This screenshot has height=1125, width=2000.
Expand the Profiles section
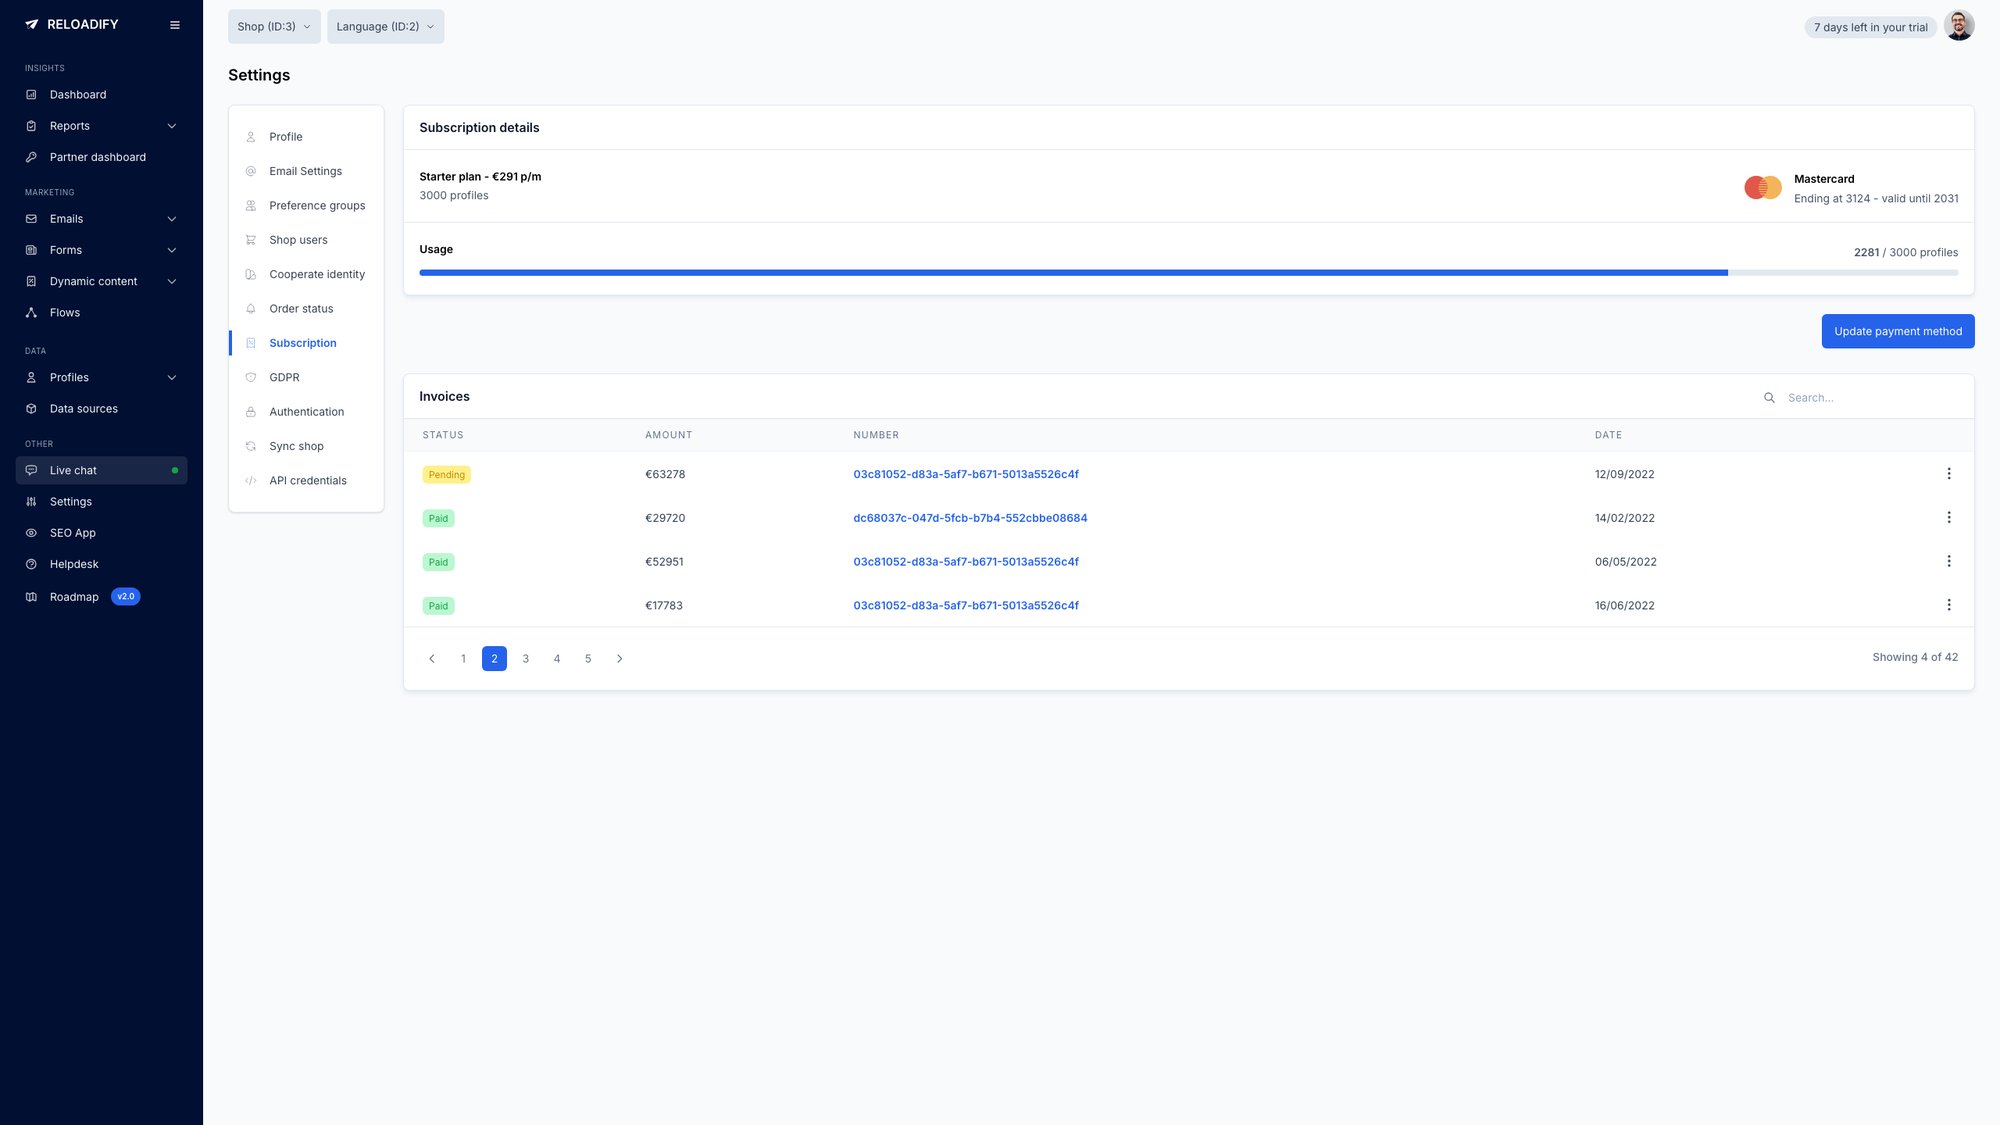point(69,377)
